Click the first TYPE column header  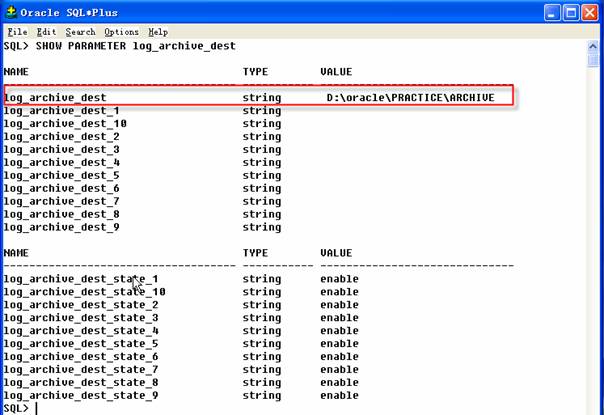click(x=255, y=72)
